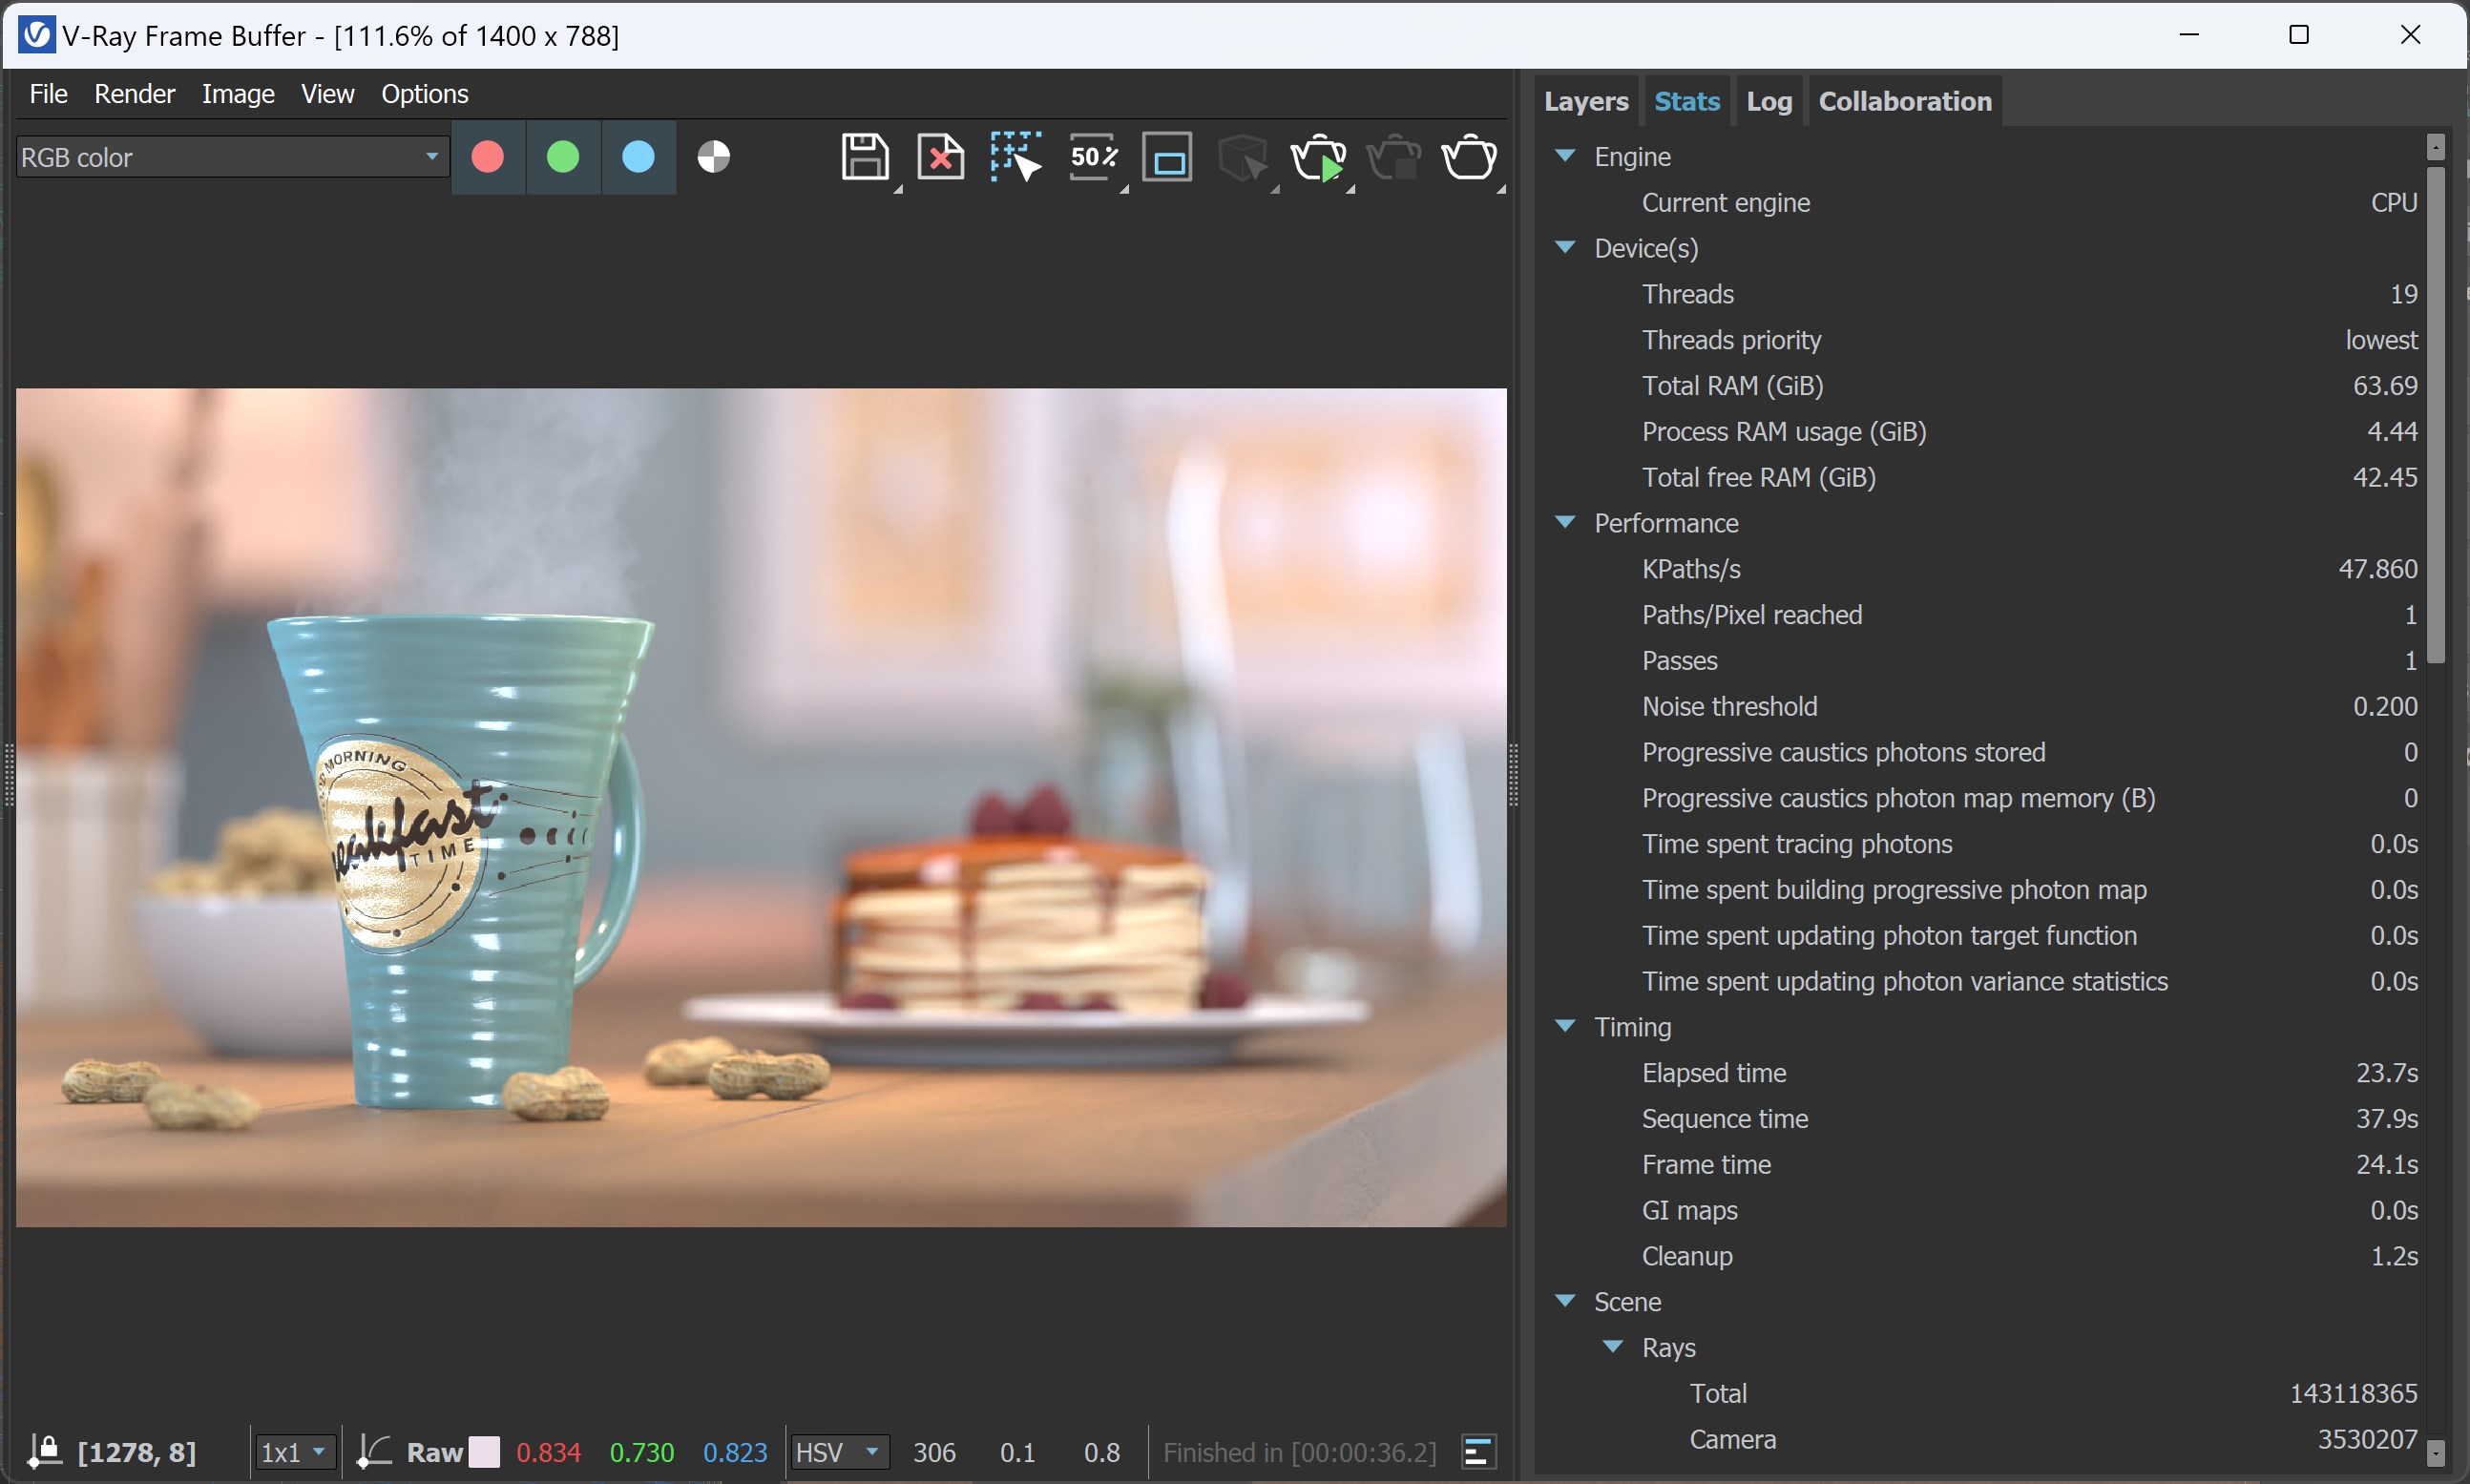This screenshot has height=1484, width=2470.
Task: Save the current render image
Action: (867, 157)
